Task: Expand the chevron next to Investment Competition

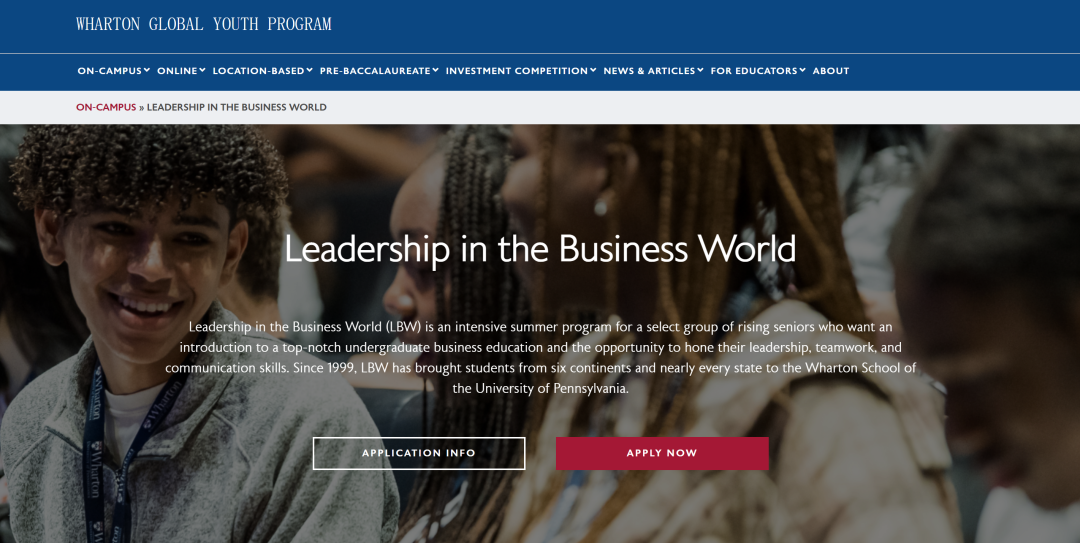Action: coord(593,70)
